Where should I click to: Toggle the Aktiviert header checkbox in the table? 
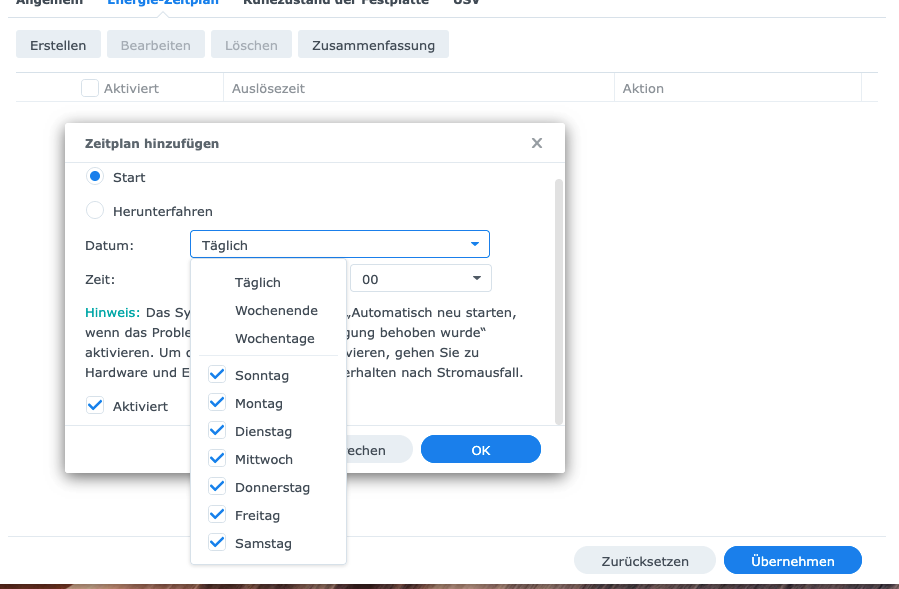pyautogui.click(x=89, y=88)
